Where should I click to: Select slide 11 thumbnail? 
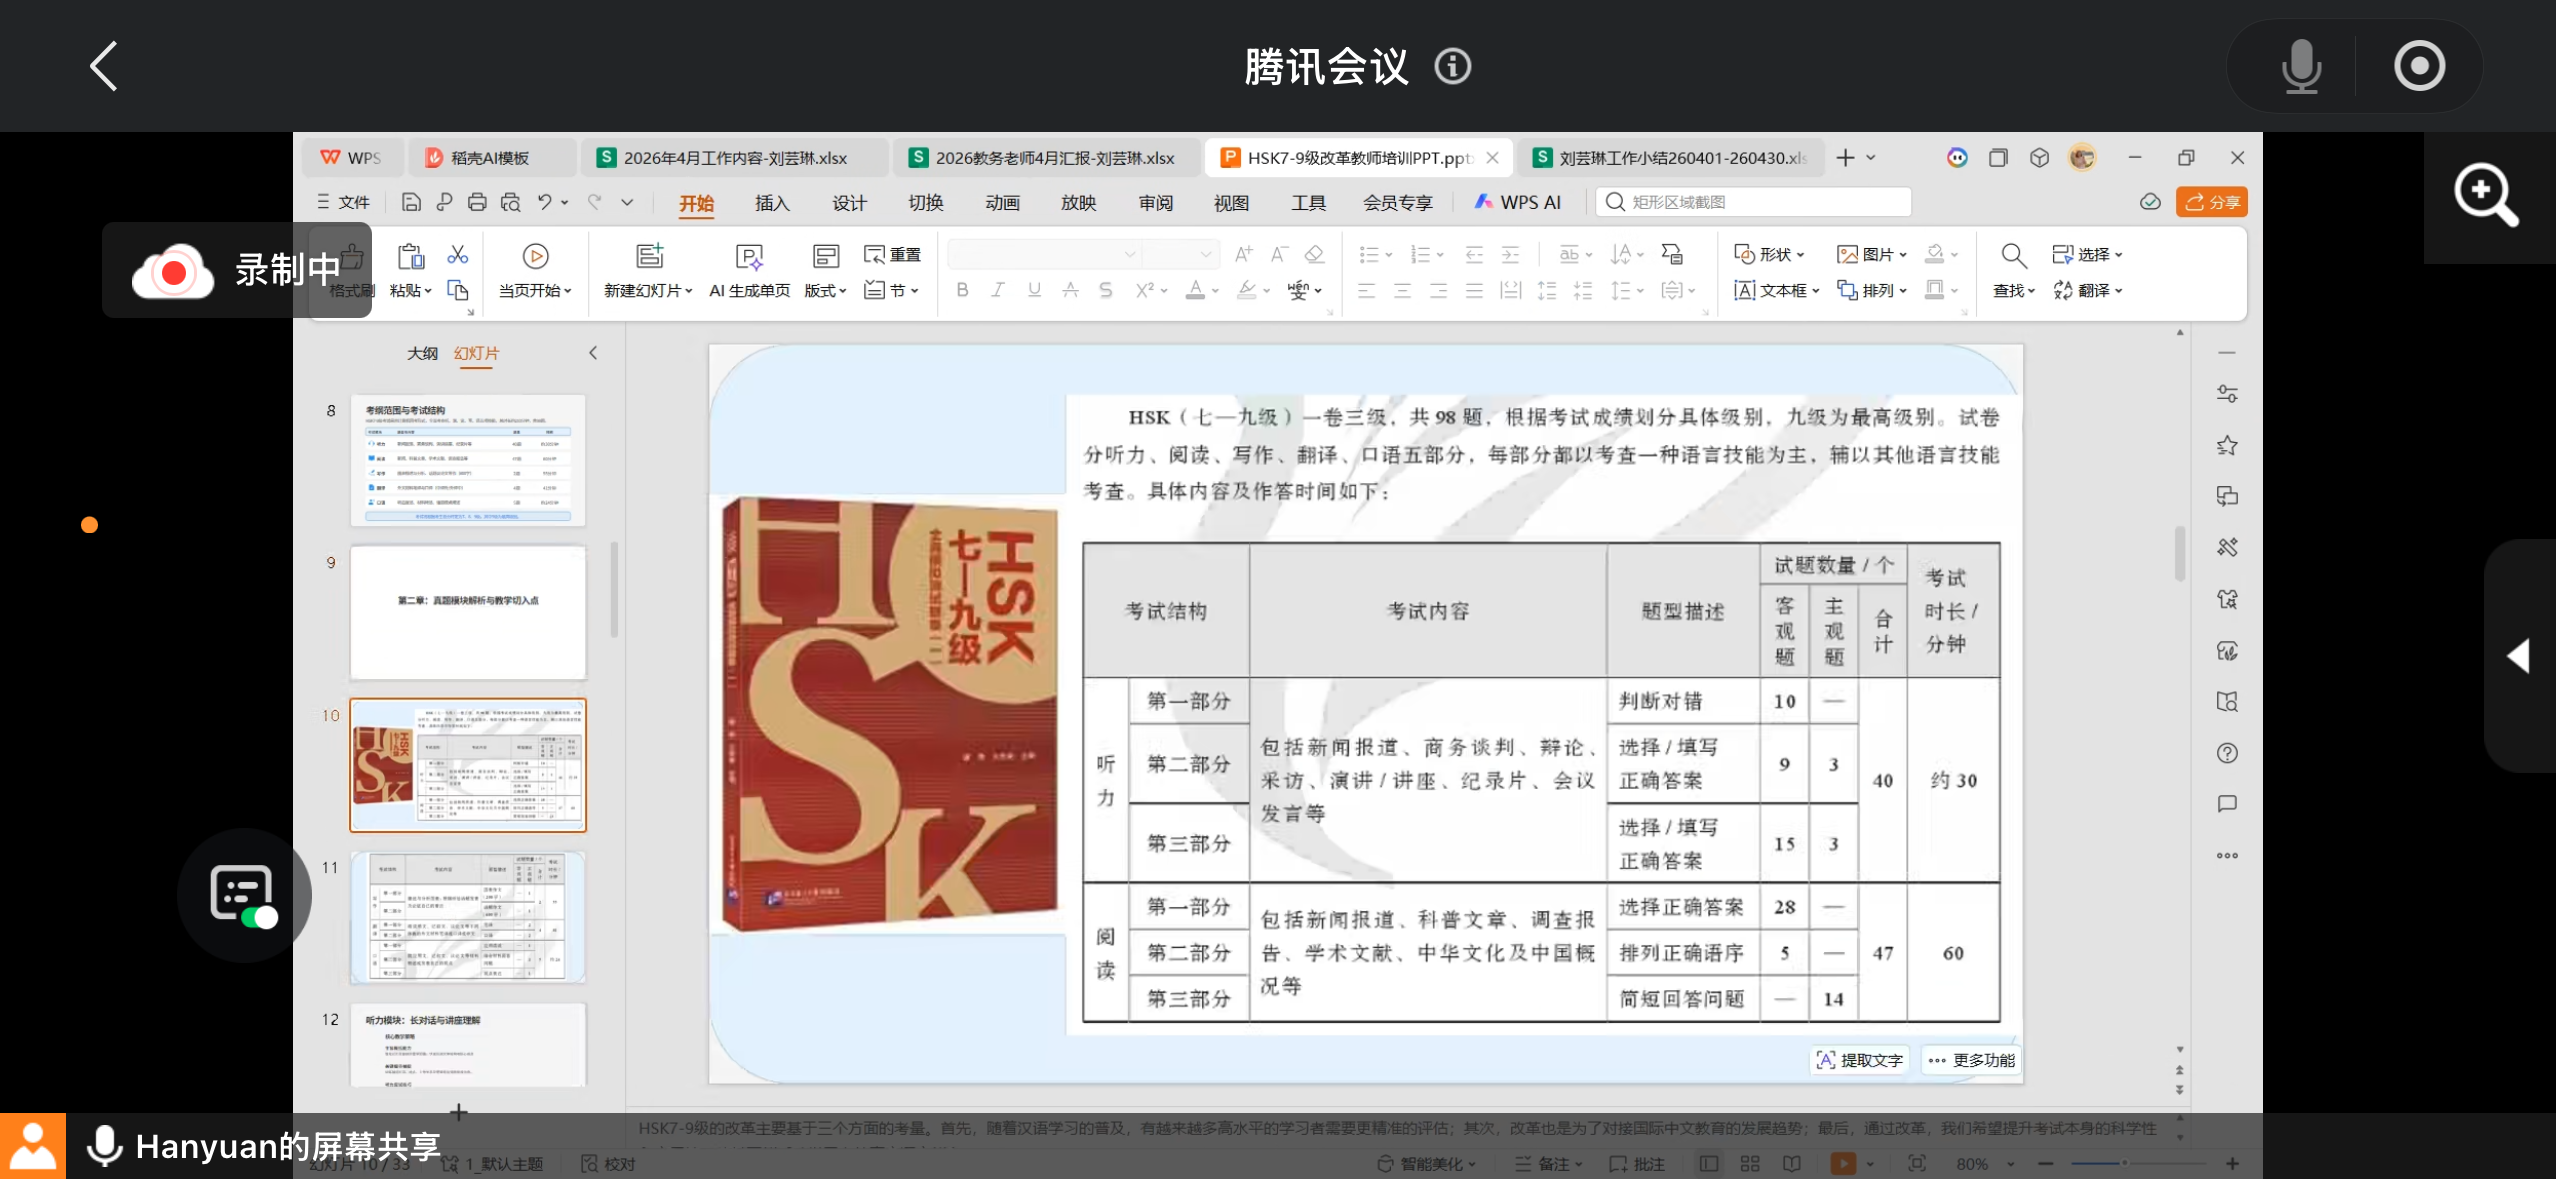468,917
